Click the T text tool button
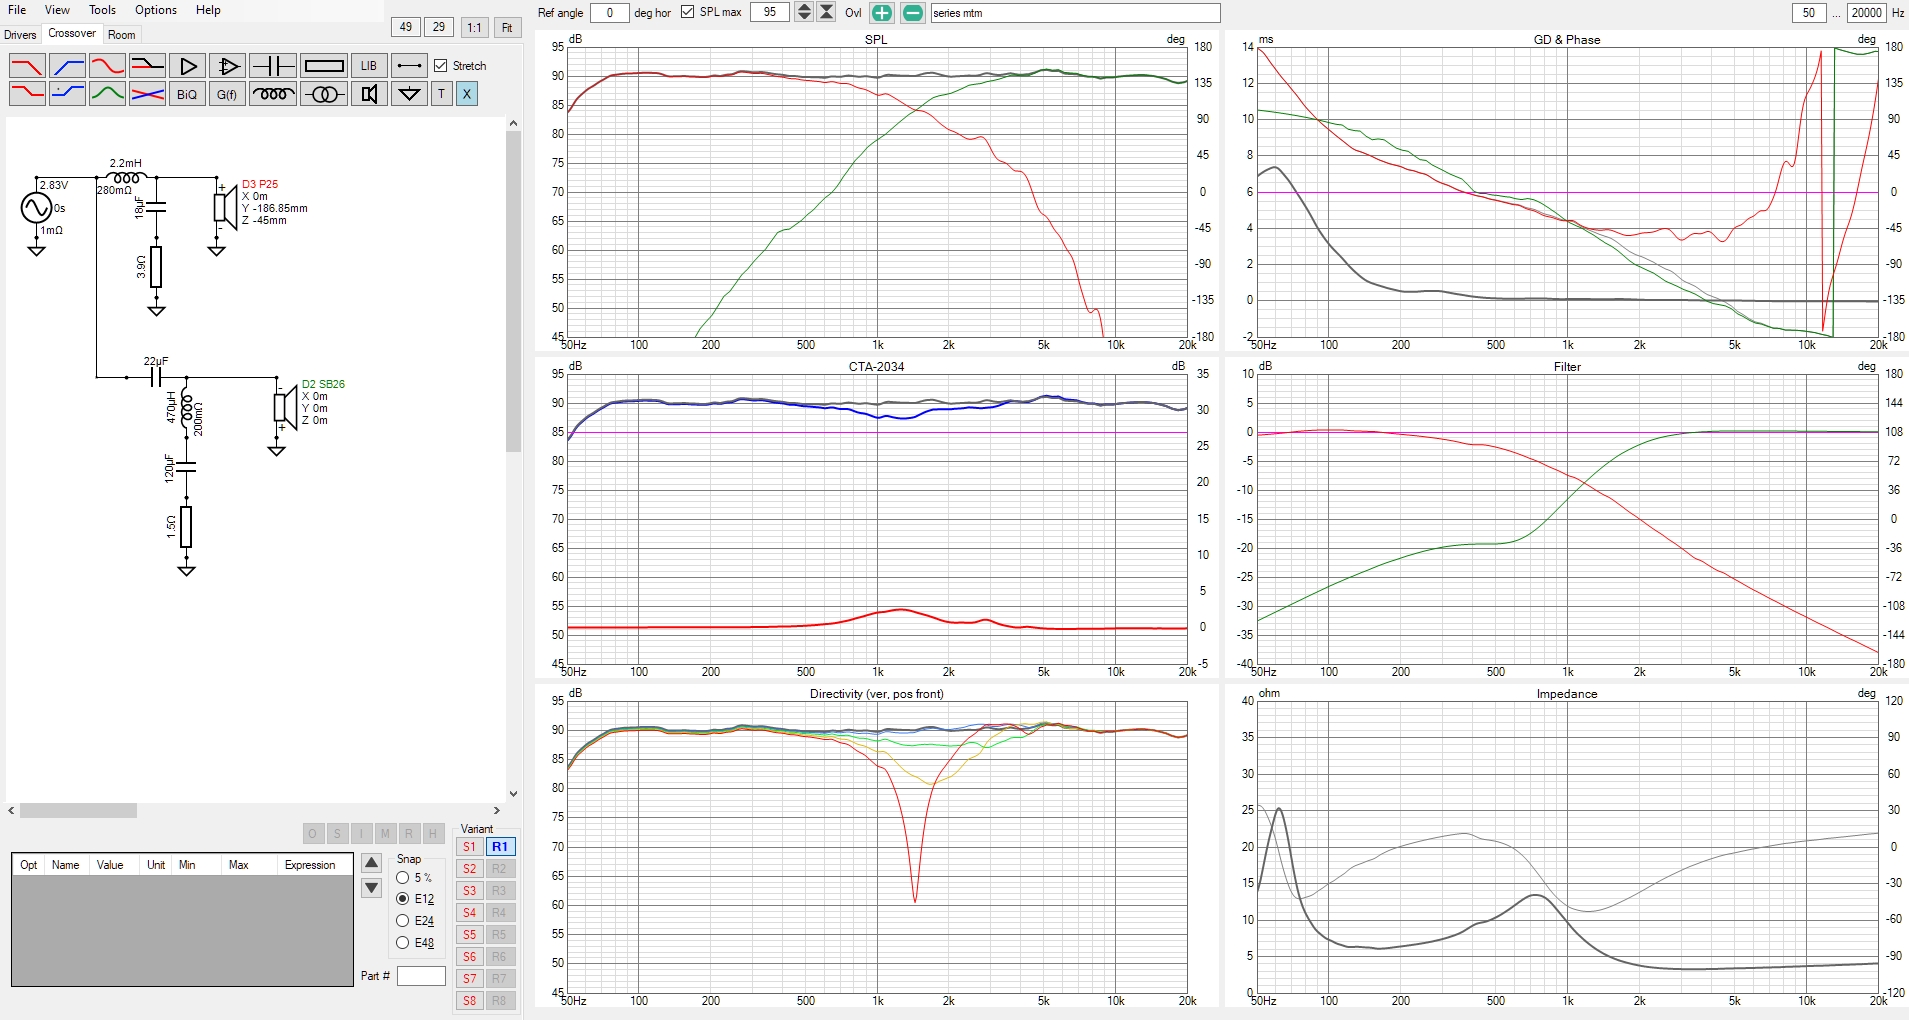This screenshot has height=1020, width=1909. point(442,94)
